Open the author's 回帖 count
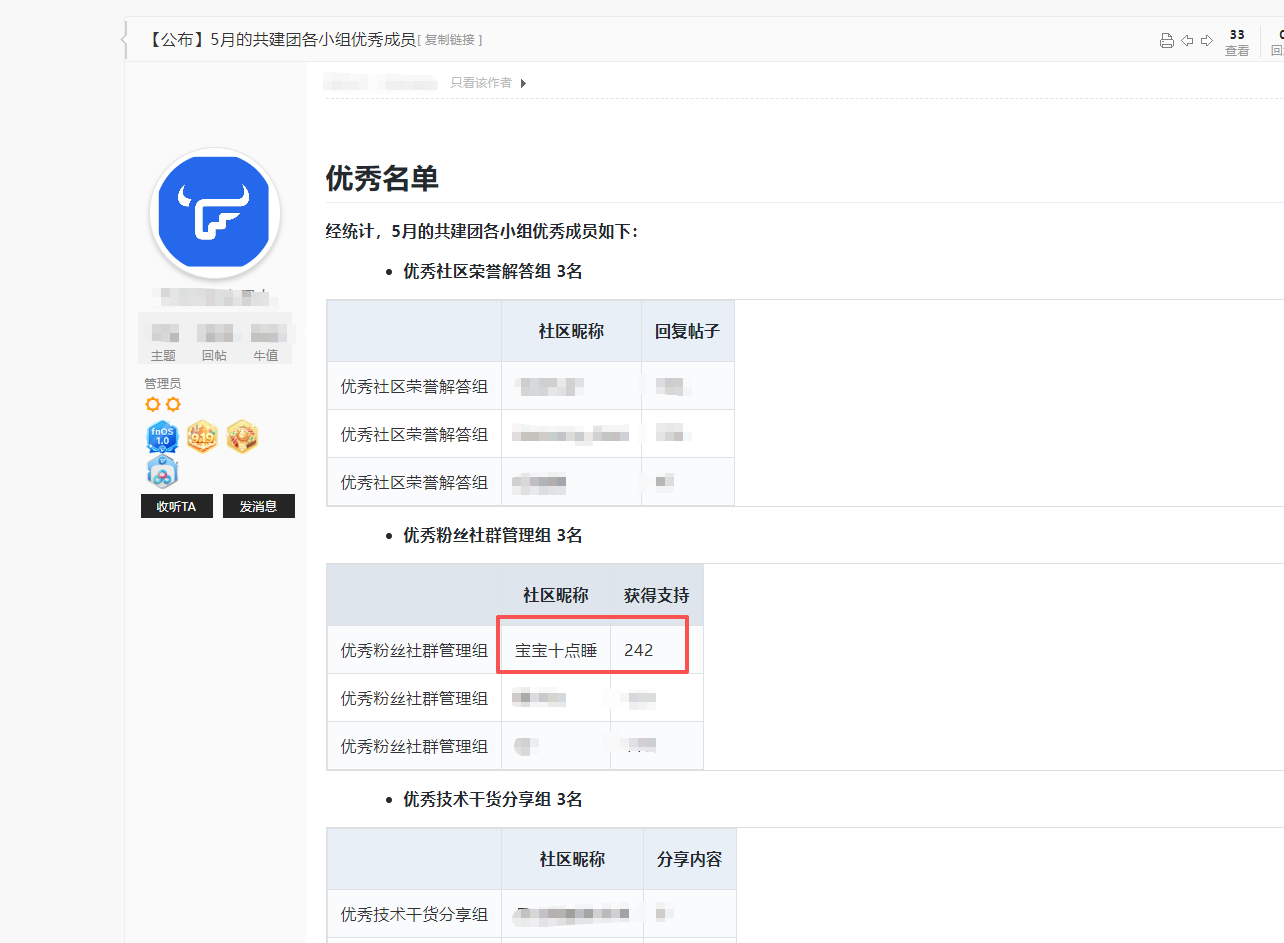 point(214,343)
